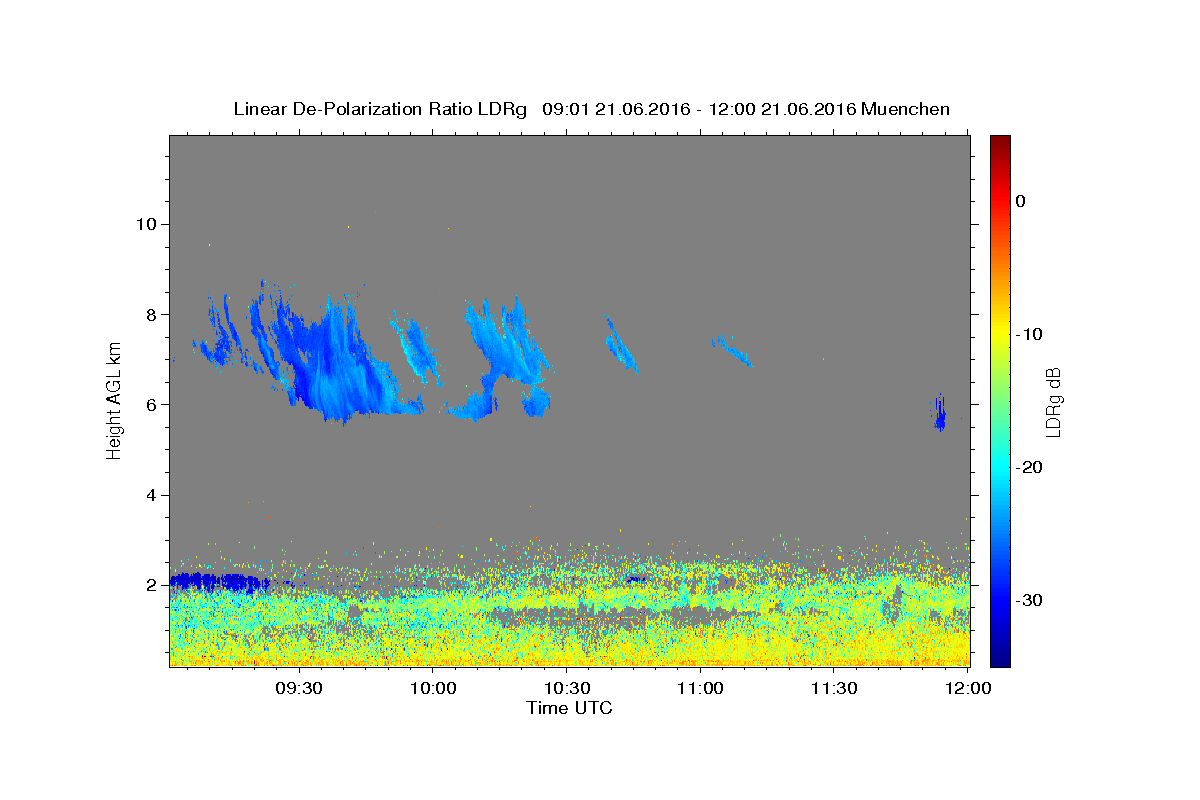This screenshot has height=800, width=1200.
Task: Click the 11:30 time tick label
Action: pos(834,688)
